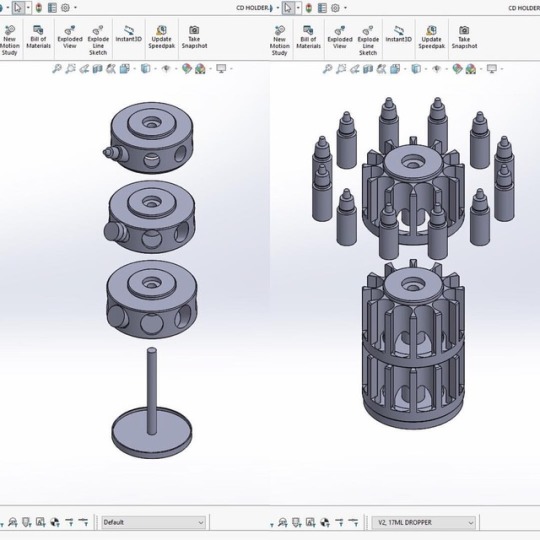540x540 pixels.
Task: Click Edit Appearance color ball in the Default configuration window
Action: click(x=187, y=69)
